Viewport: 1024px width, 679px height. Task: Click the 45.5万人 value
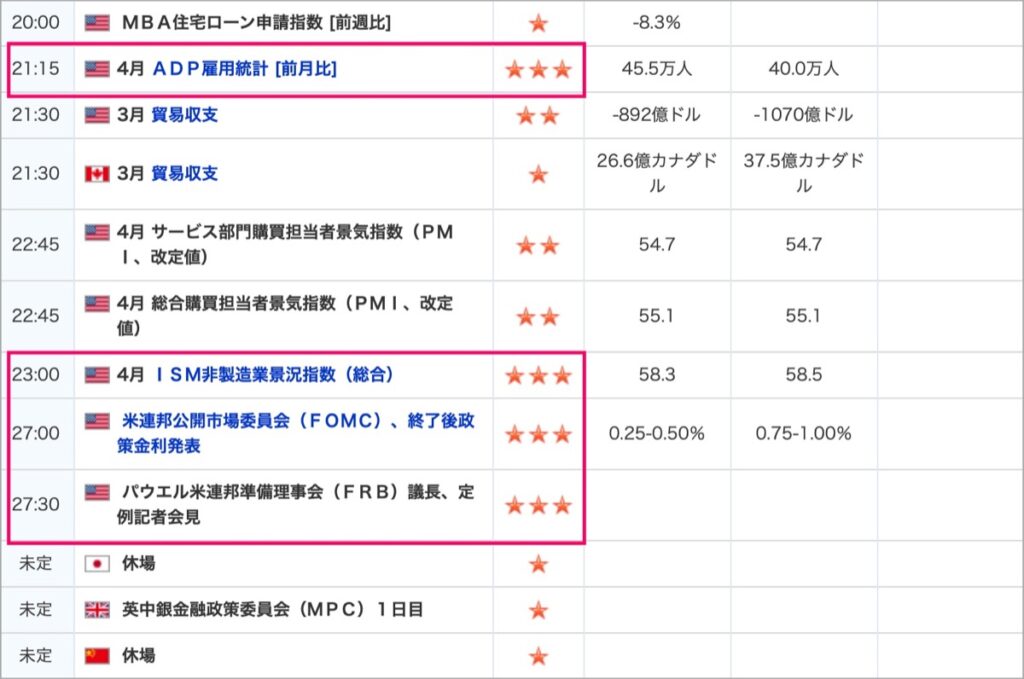pos(656,69)
